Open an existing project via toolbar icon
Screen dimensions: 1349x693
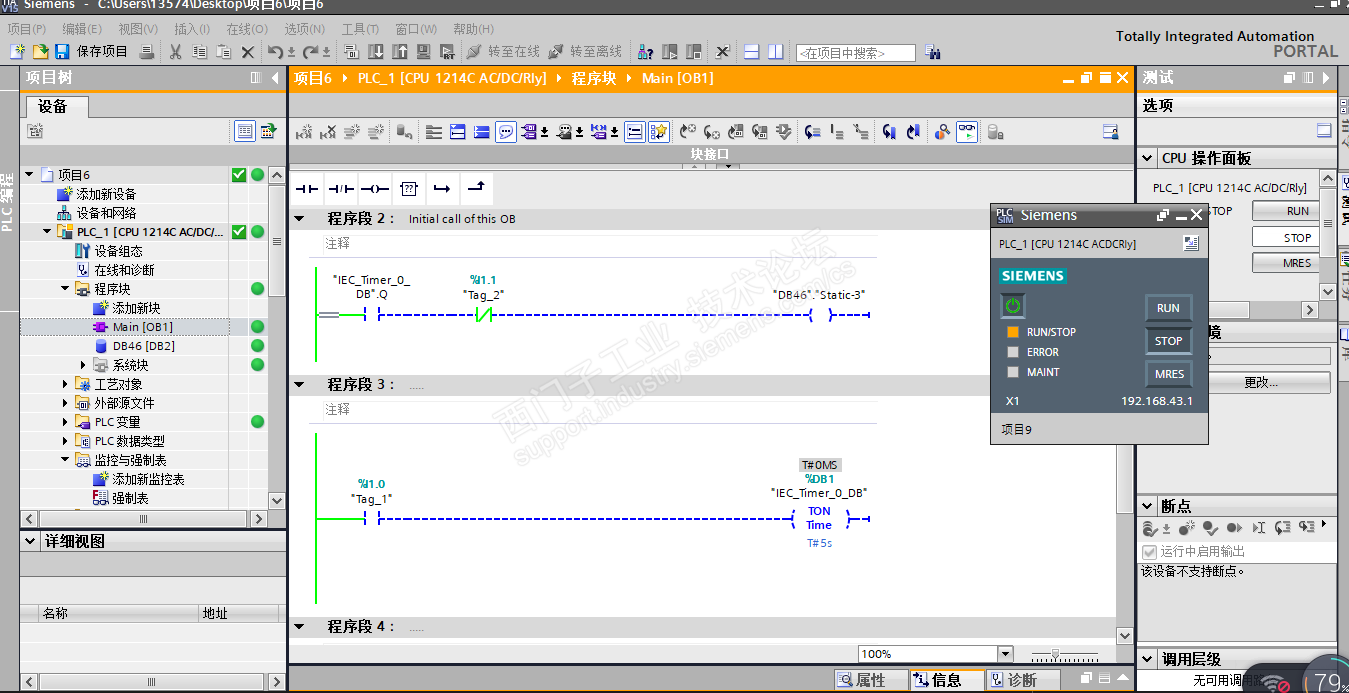(x=40, y=51)
